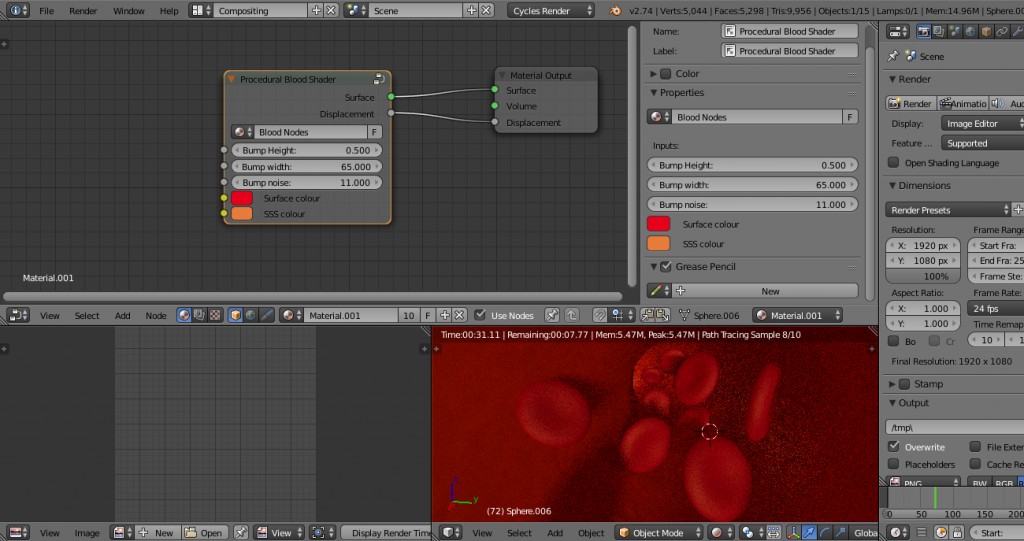This screenshot has height=541, width=1024.
Task: Open the Object Mode dropdown
Action: tap(660, 533)
